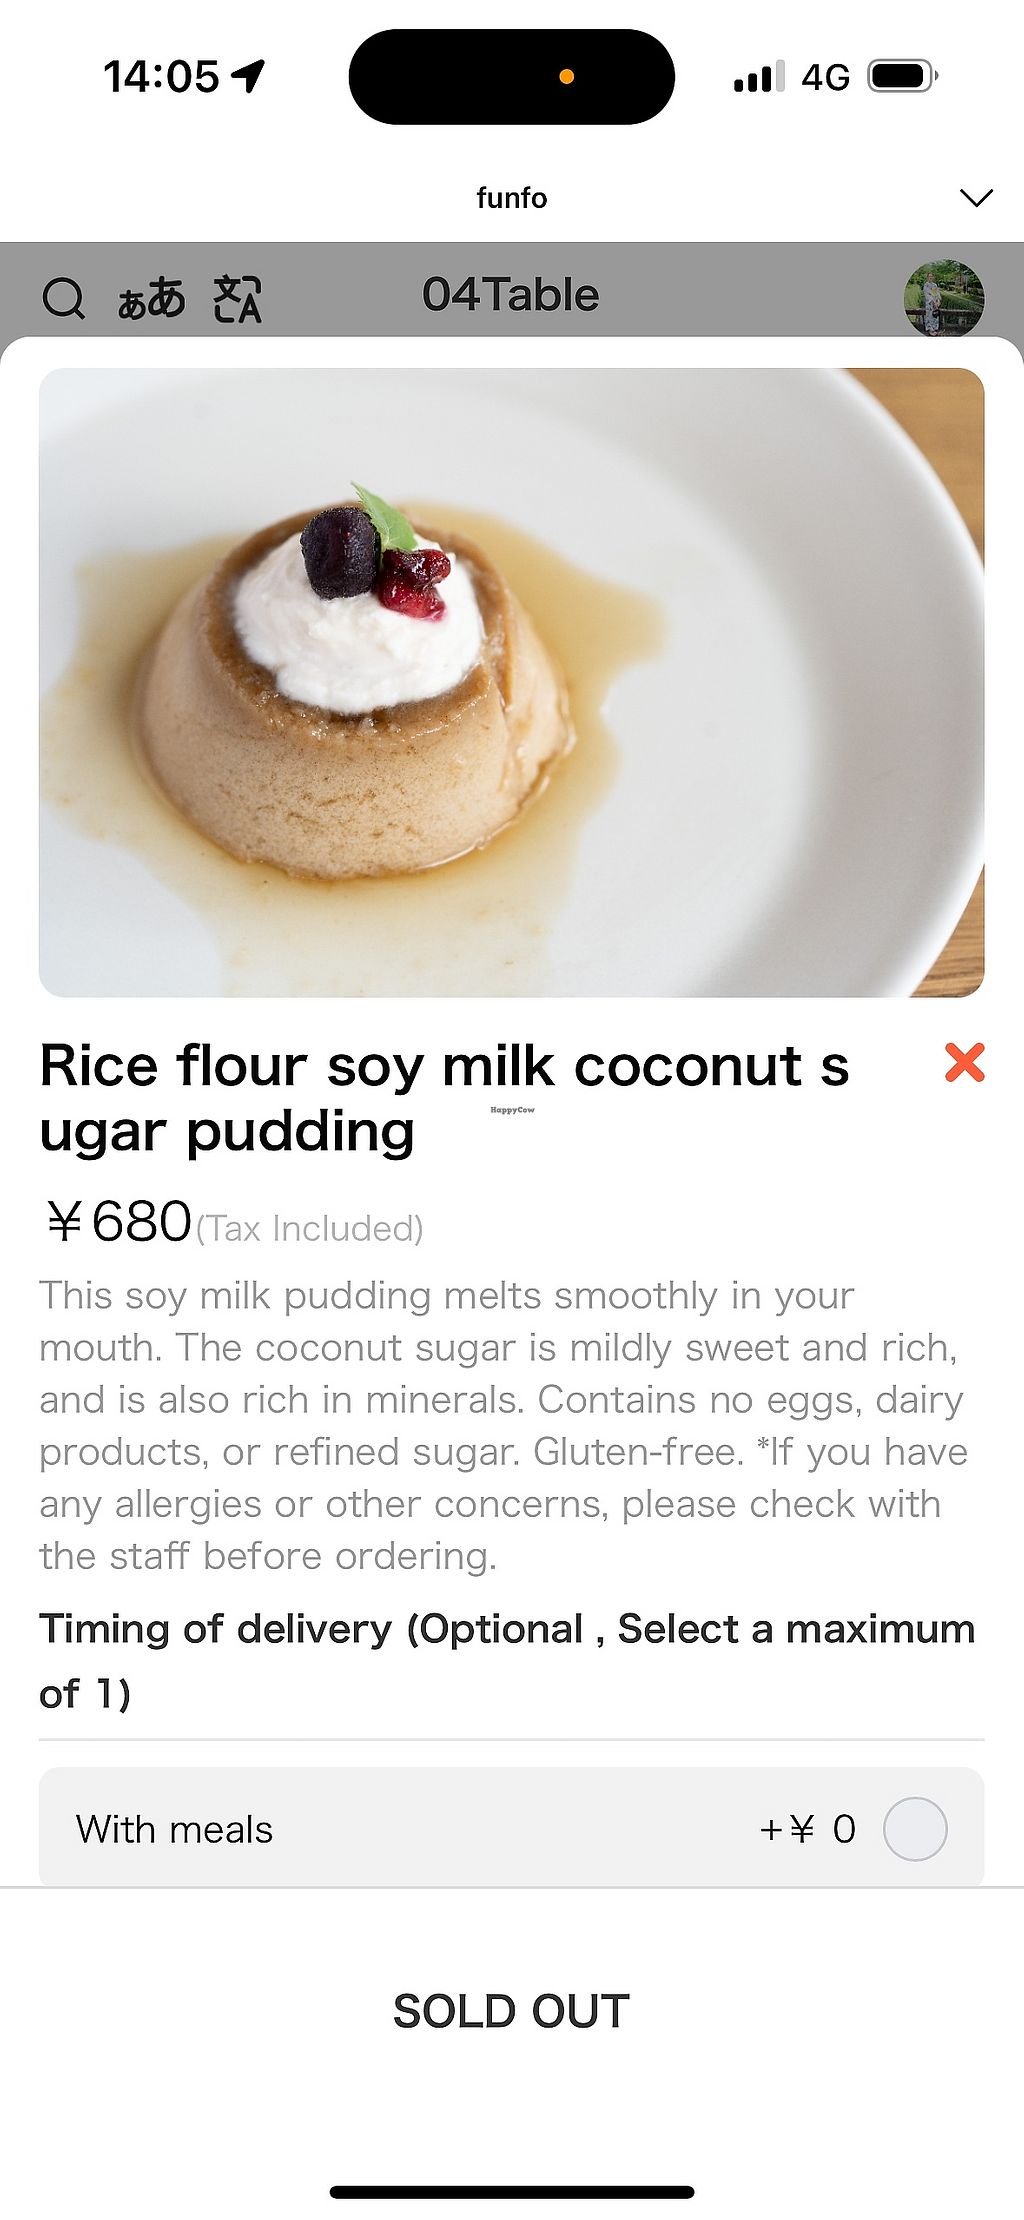Tap the battery status icon

click(902, 76)
